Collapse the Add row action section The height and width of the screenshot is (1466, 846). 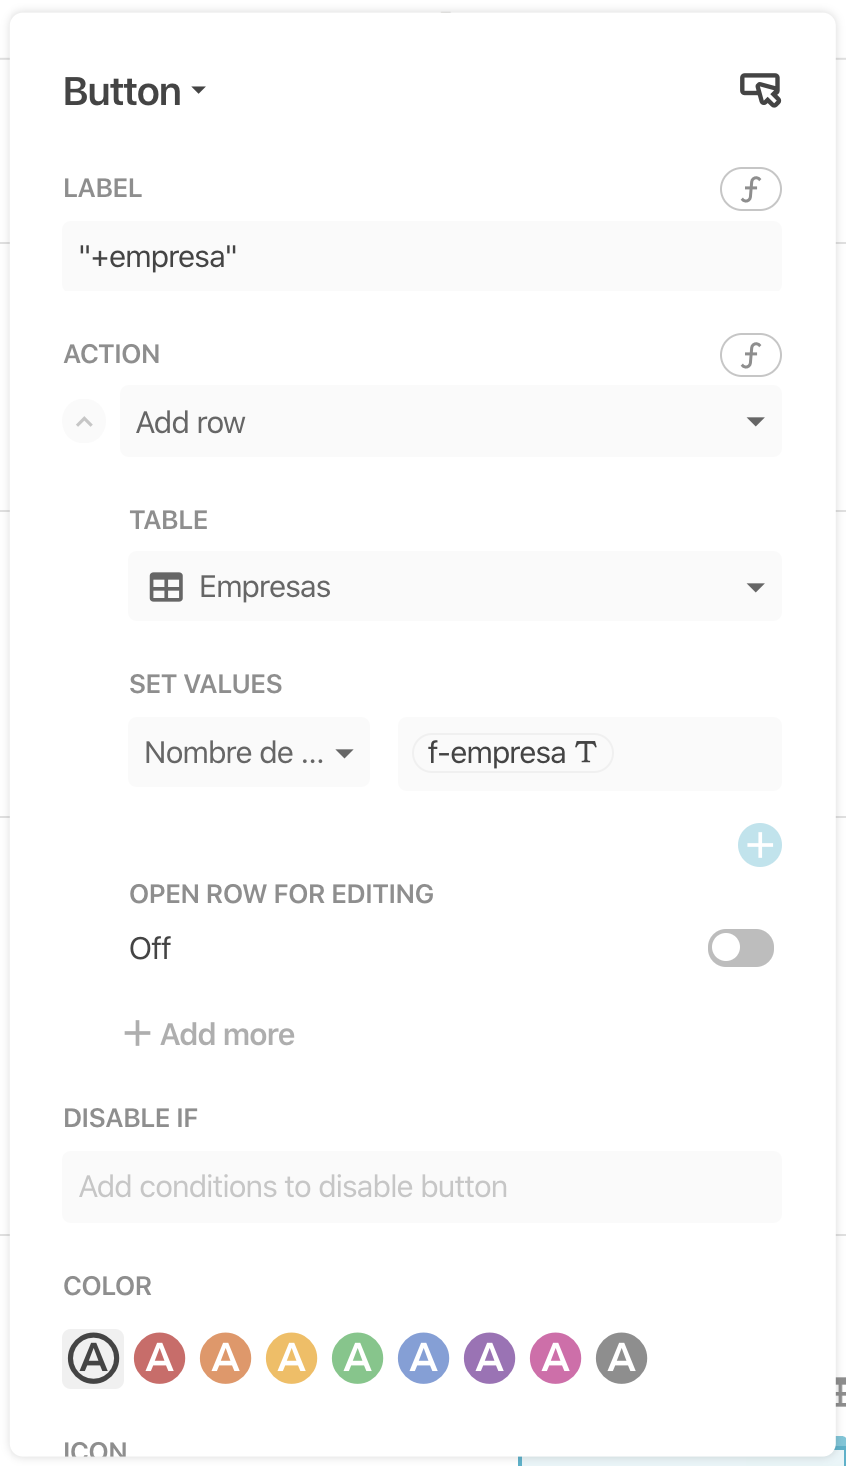(x=85, y=422)
